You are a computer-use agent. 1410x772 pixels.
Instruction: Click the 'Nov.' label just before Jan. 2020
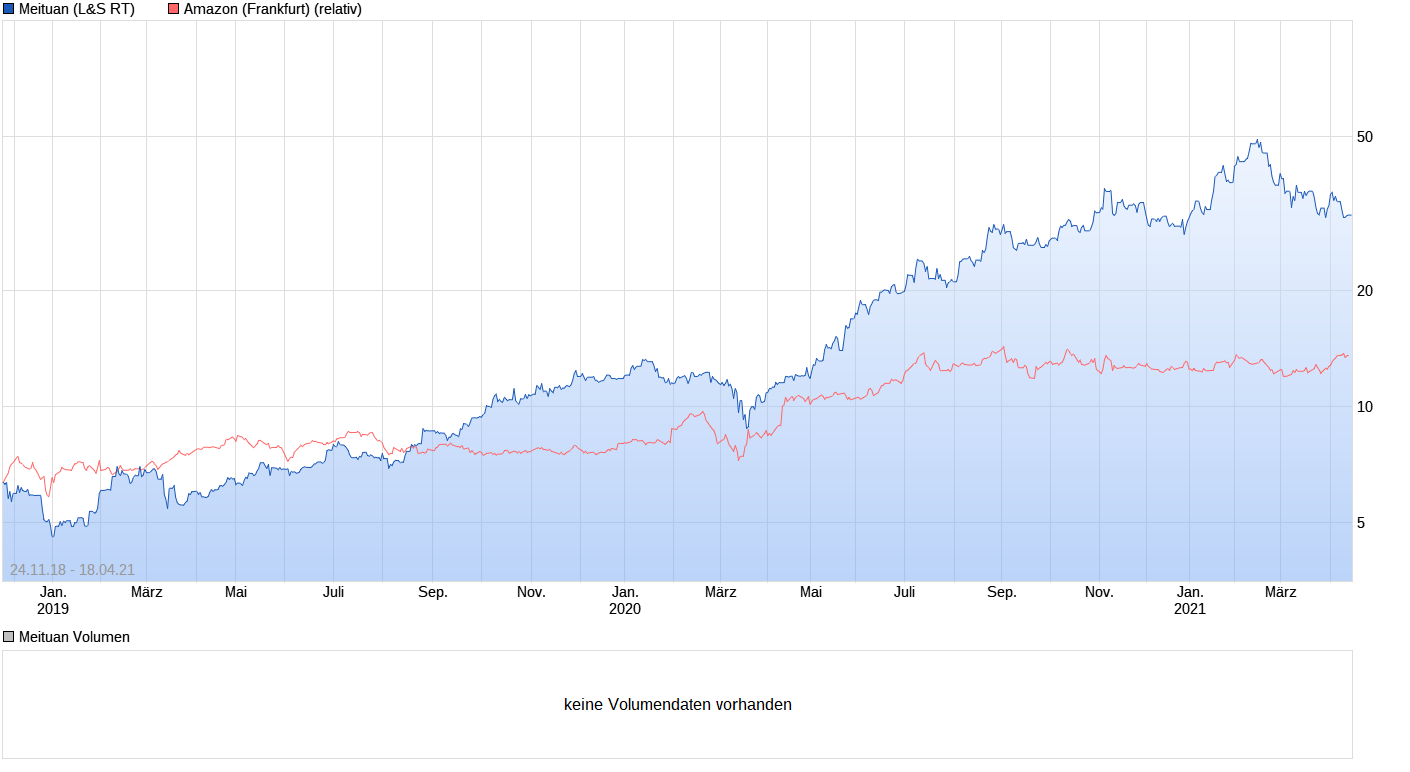click(531, 592)
